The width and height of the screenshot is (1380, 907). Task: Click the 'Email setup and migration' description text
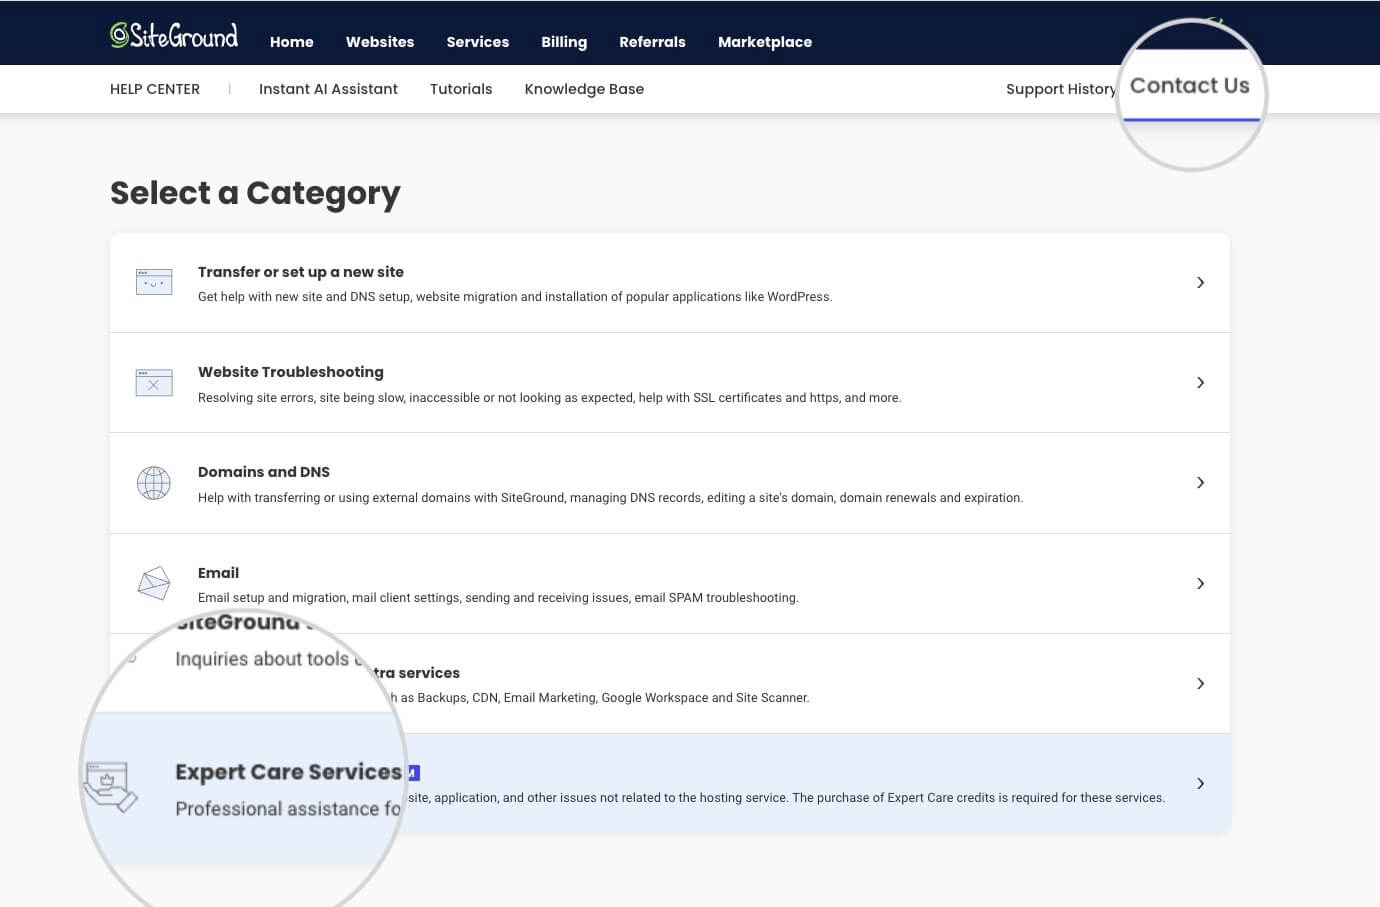498,598
